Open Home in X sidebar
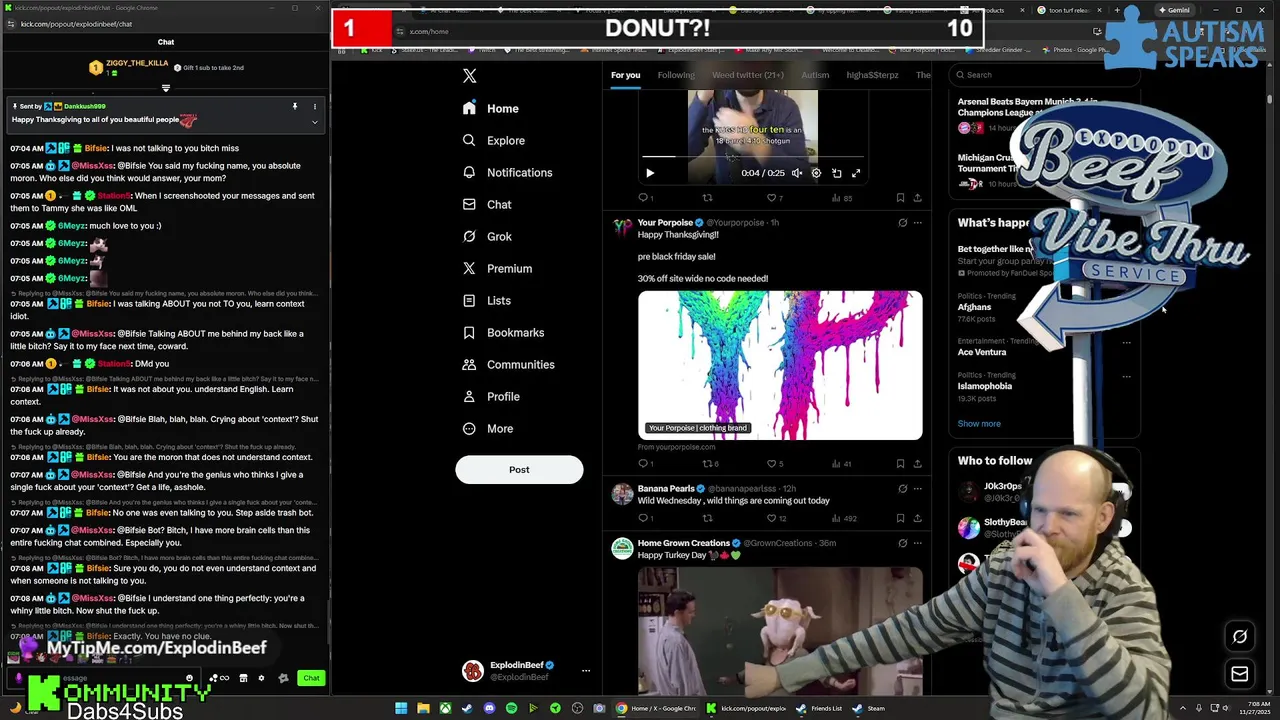 pyautogui.click(x=491, y=108)
